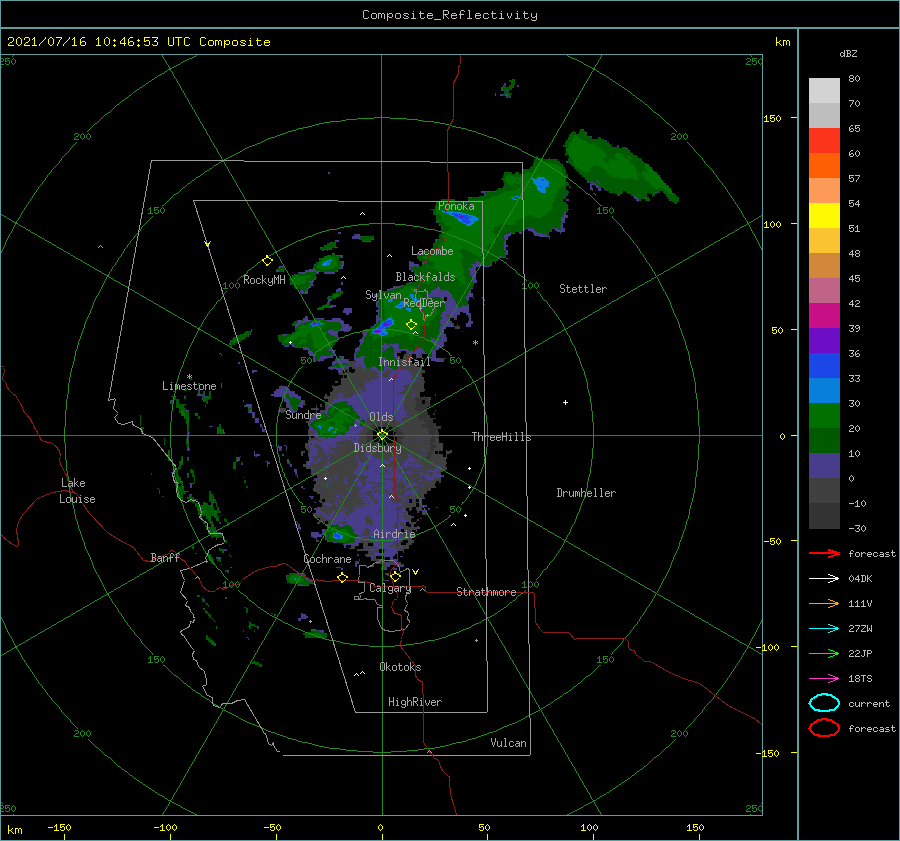Viewport: 900px width, 841px height.
Task: Click the Okotoks label
Action: 400,667
